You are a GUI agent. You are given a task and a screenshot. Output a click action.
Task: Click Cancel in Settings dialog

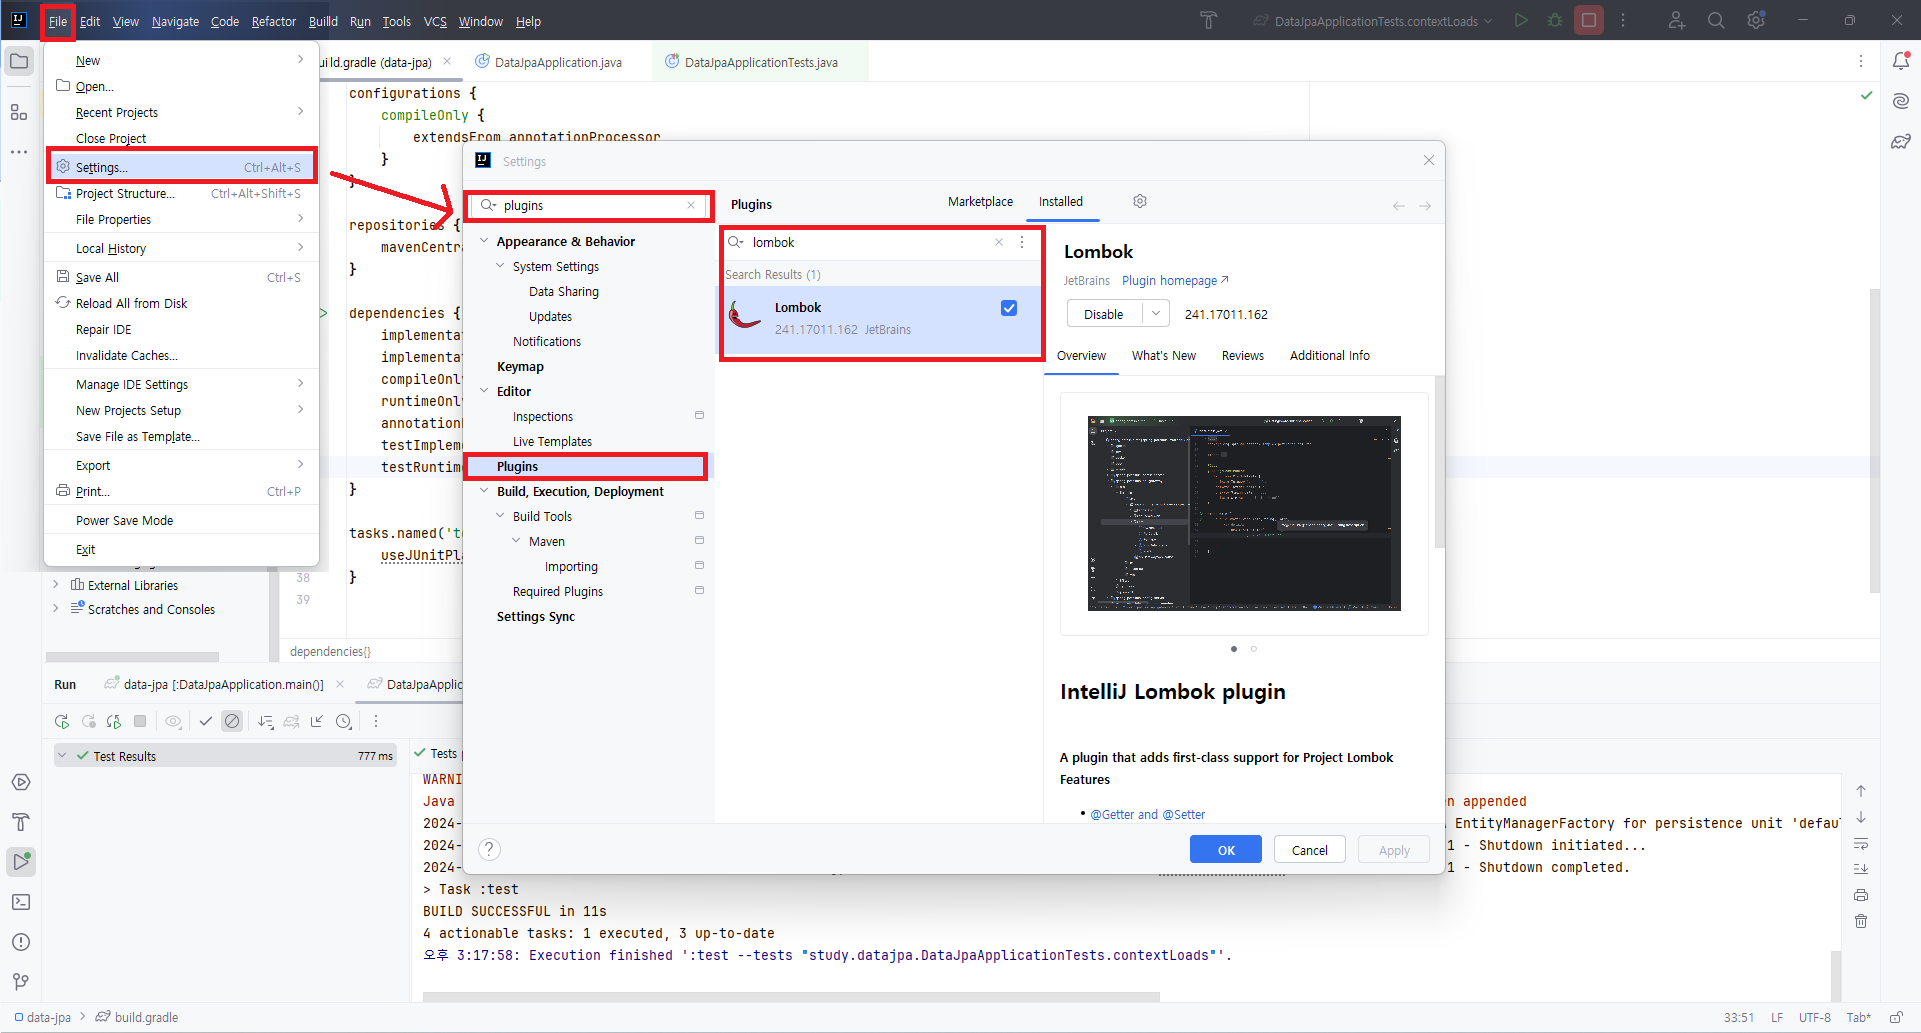click(x=1309, y=850)
